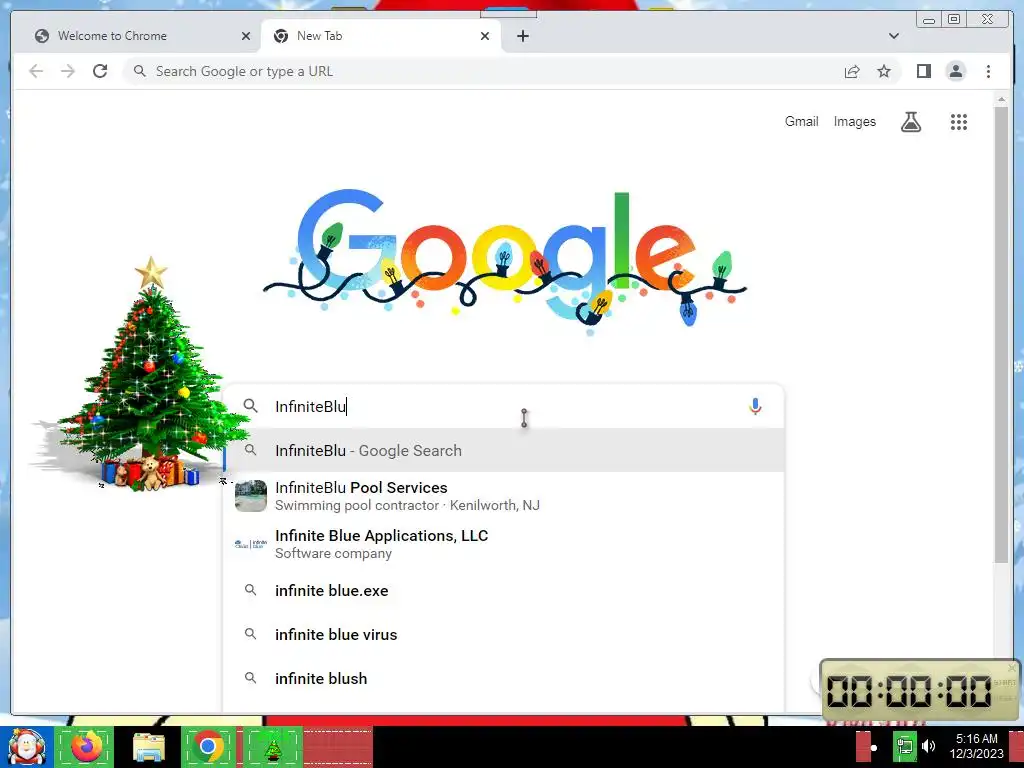
Task: Open the Google apps grid
Action: pyautogui.click(x=959, y=121)
